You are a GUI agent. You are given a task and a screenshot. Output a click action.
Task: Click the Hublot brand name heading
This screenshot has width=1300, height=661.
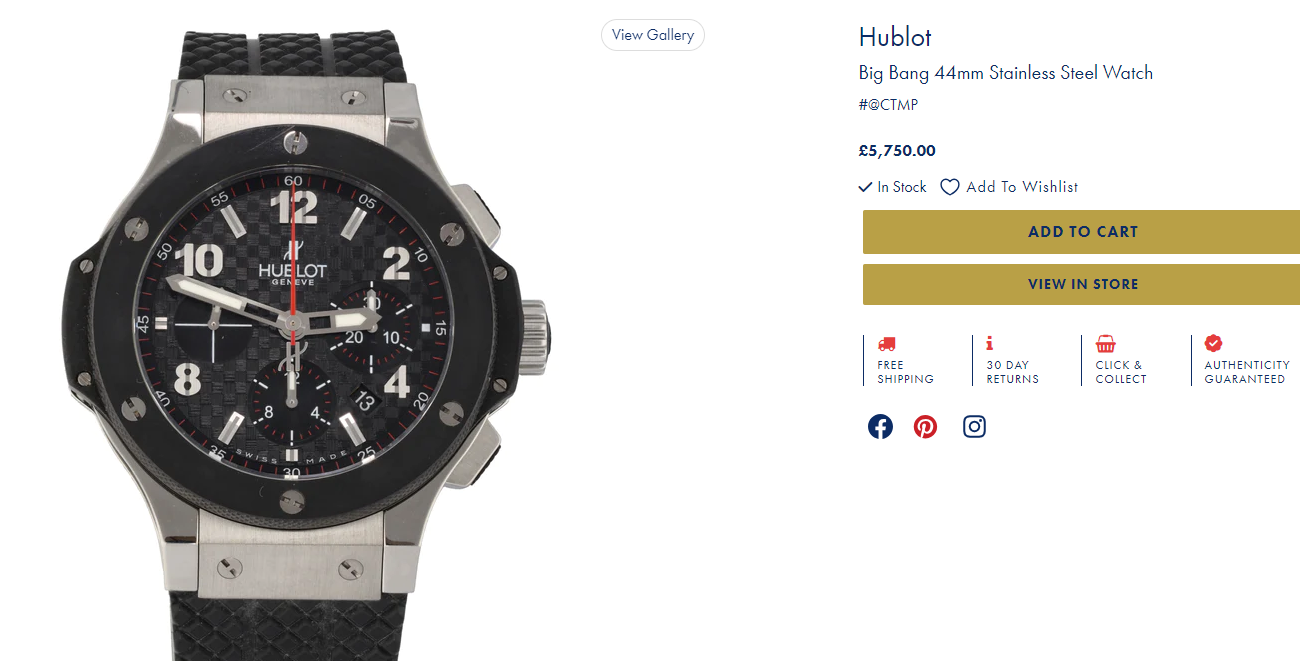[x=895, y=38]
